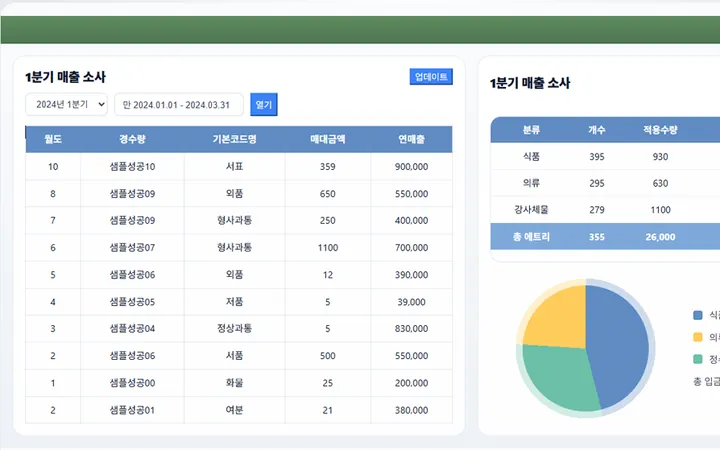This screenshot has width=720, height=450.
Task: Click the 화물 cell
Action: [234, 383]
